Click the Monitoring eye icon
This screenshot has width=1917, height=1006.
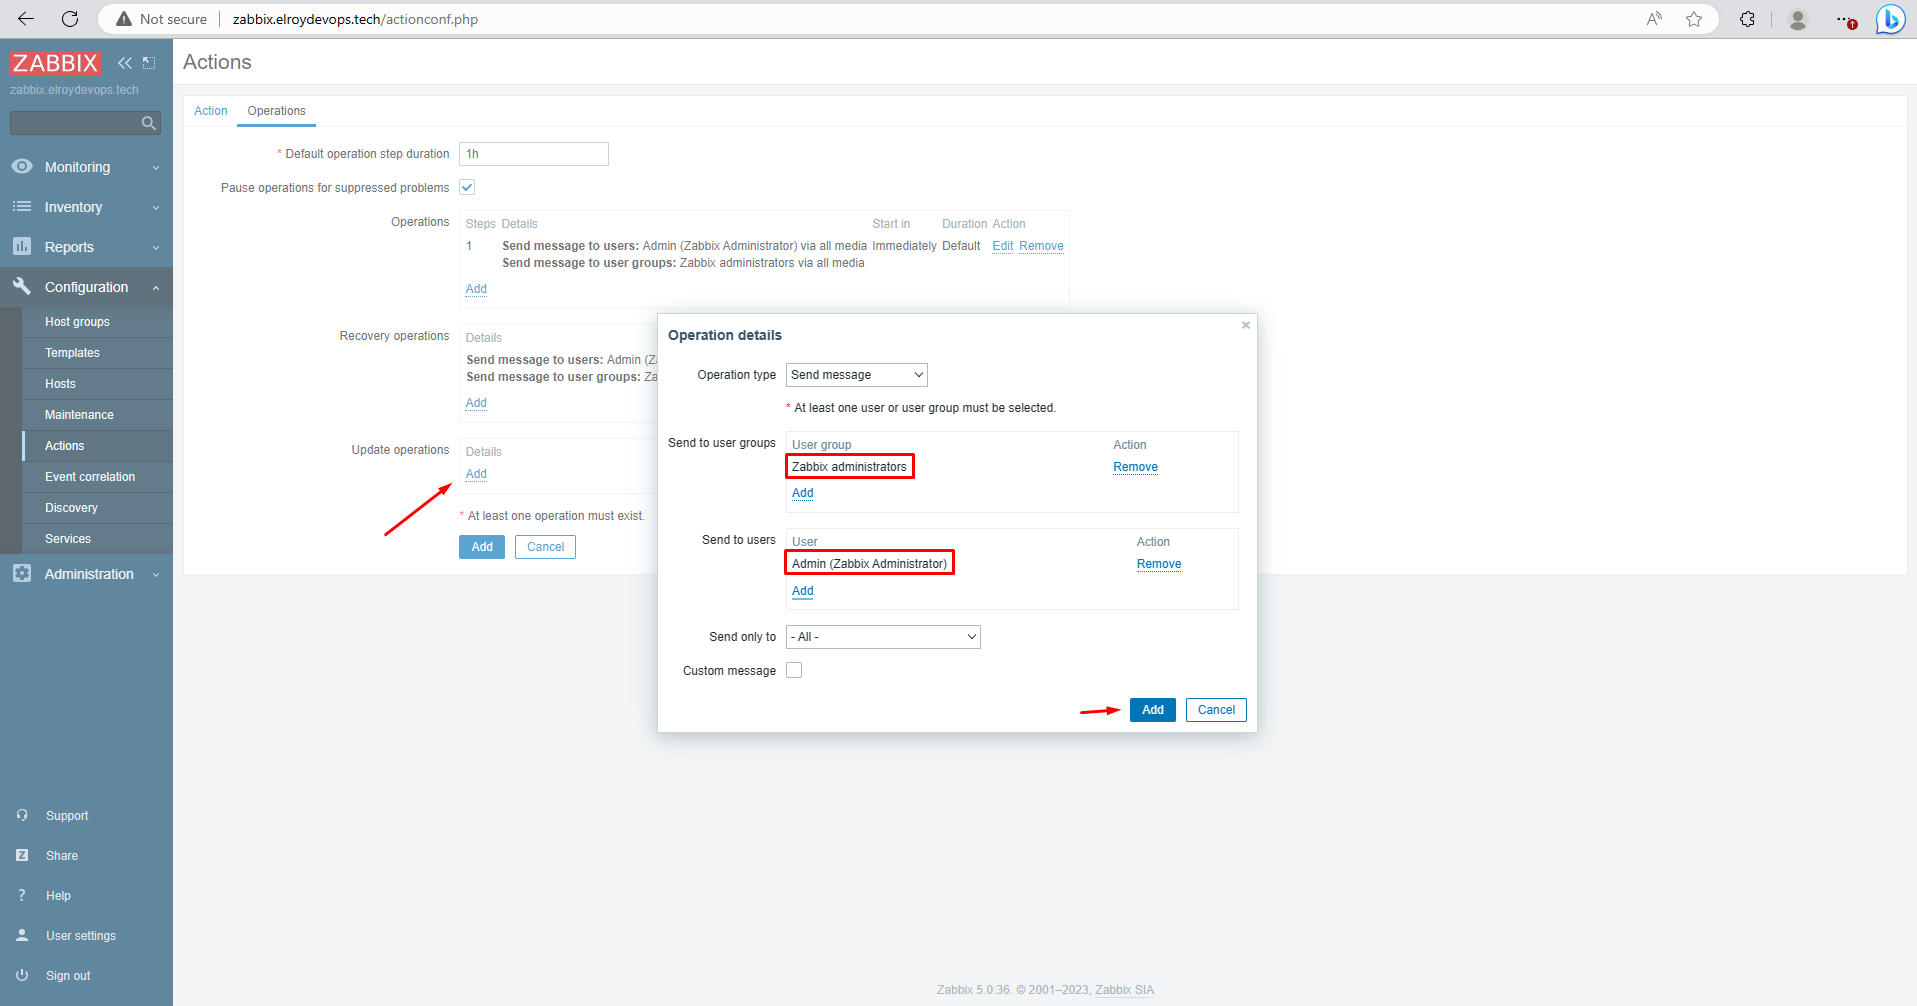(x=21, y=166)
